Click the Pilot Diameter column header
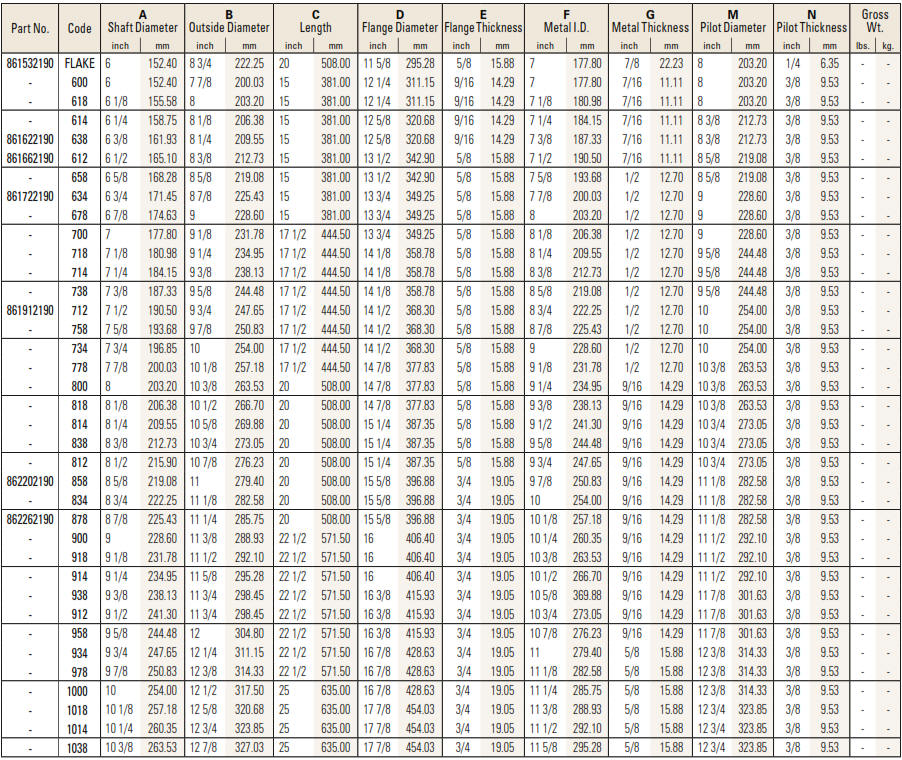902x760 pixels. click(x=732, y=28)
